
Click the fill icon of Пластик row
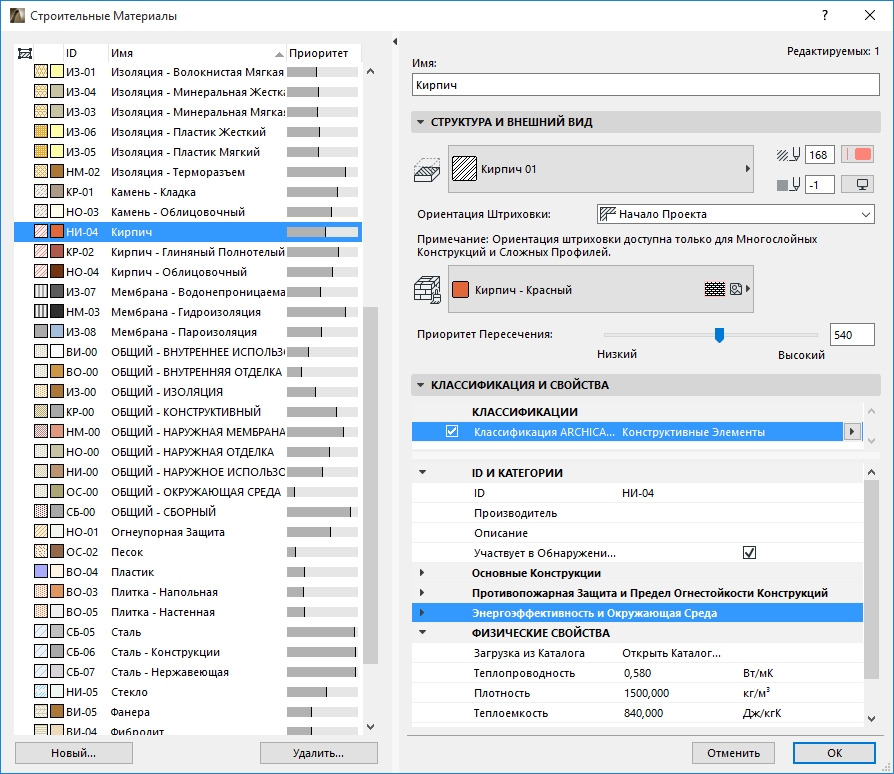tap(41, 572)
